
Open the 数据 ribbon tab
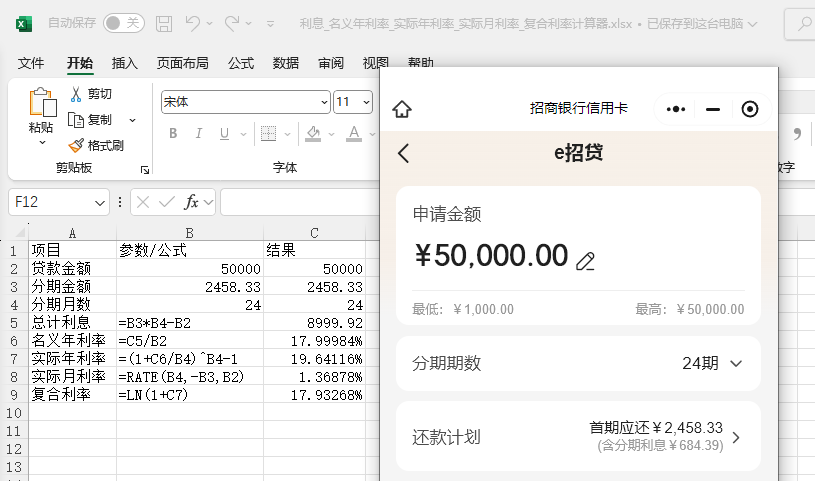286,63
